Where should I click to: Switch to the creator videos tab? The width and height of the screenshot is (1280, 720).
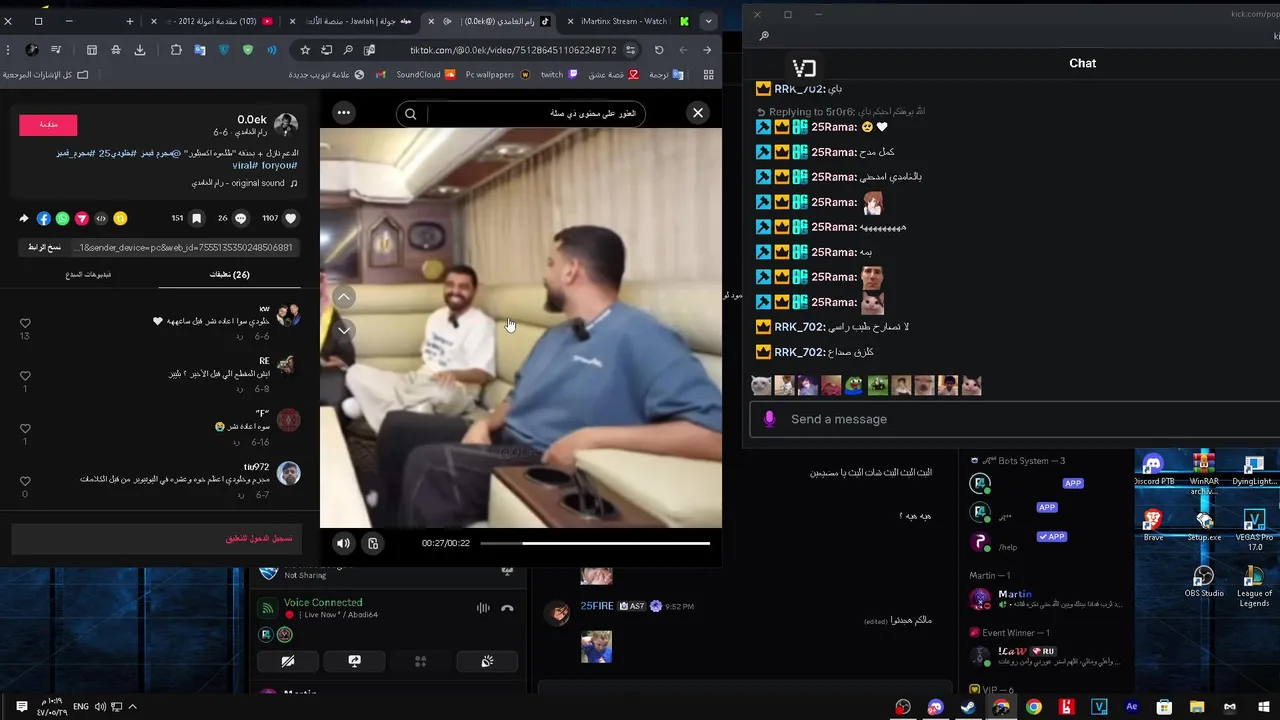coord(89,274)
